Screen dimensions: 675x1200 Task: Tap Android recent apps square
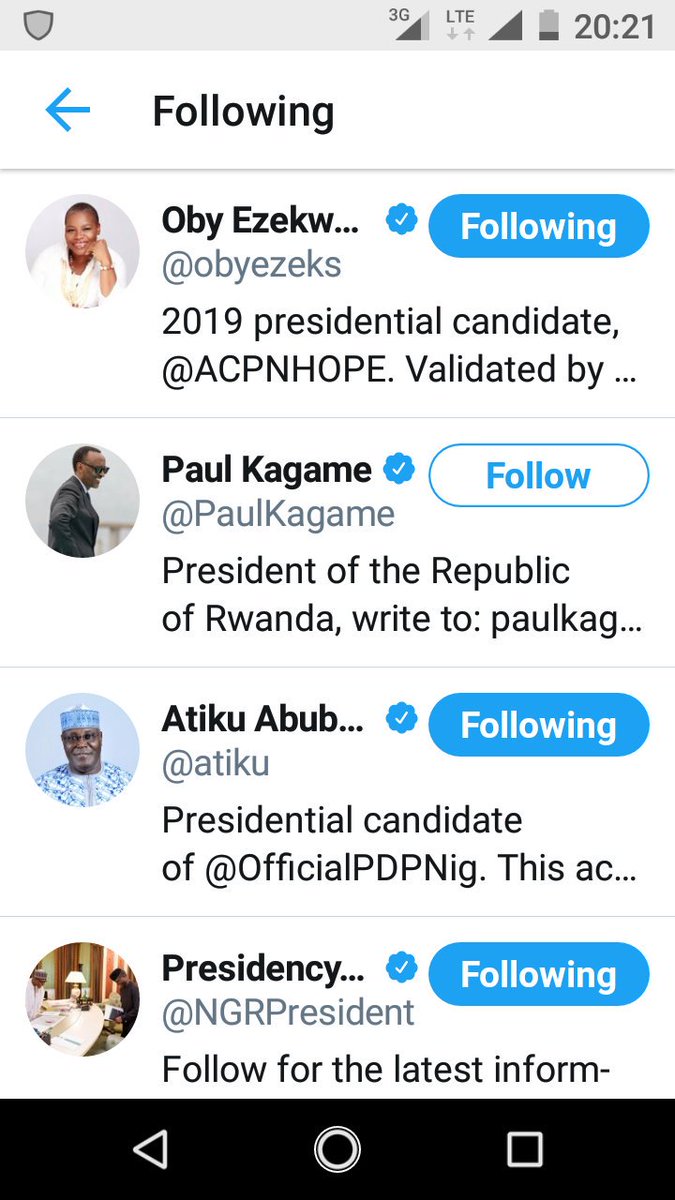point(524,1150)
